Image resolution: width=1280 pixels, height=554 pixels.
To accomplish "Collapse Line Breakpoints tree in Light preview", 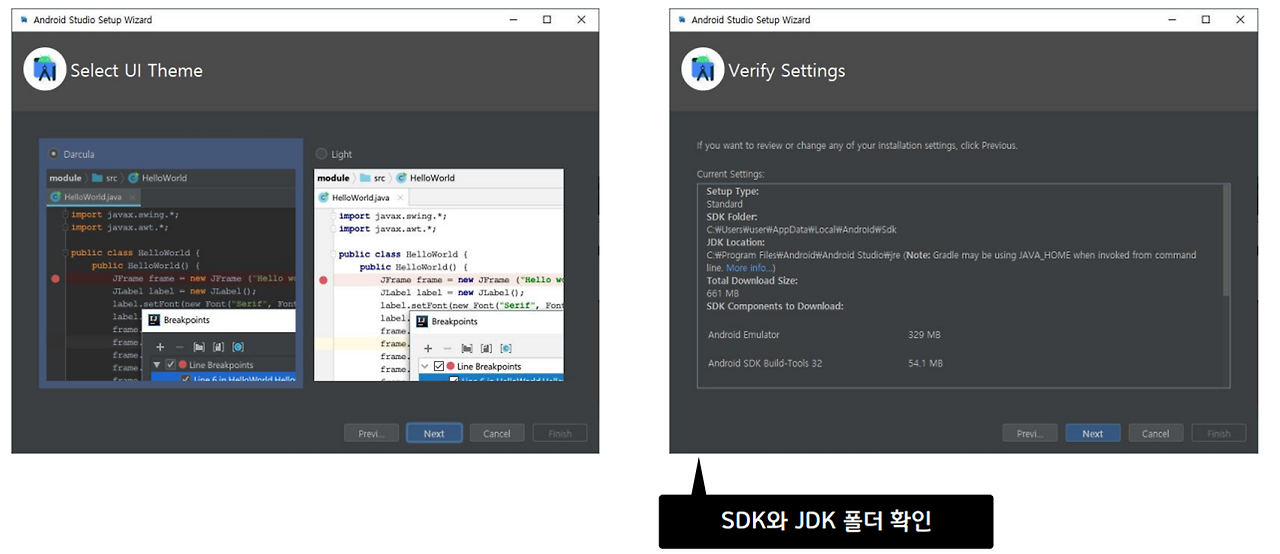I will 424,367.
